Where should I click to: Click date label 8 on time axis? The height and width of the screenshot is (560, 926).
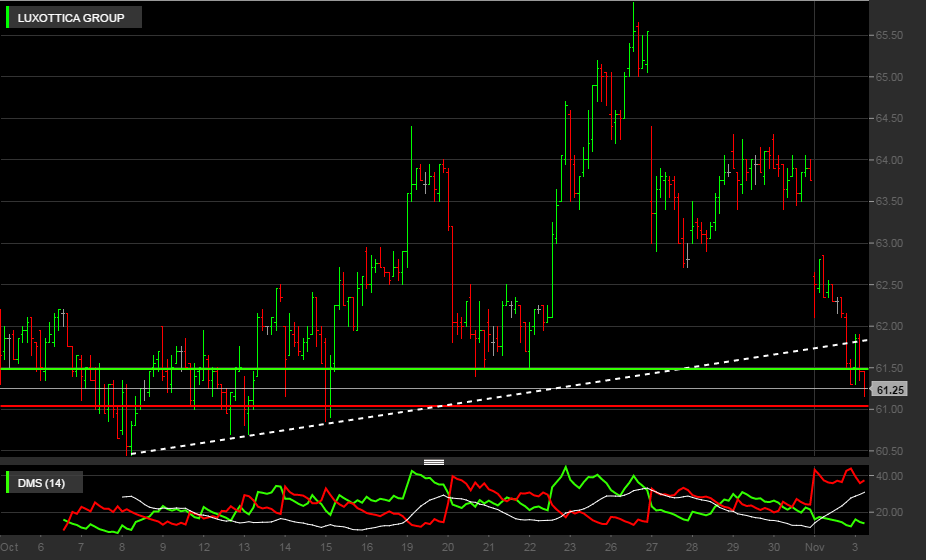point(122,547)
